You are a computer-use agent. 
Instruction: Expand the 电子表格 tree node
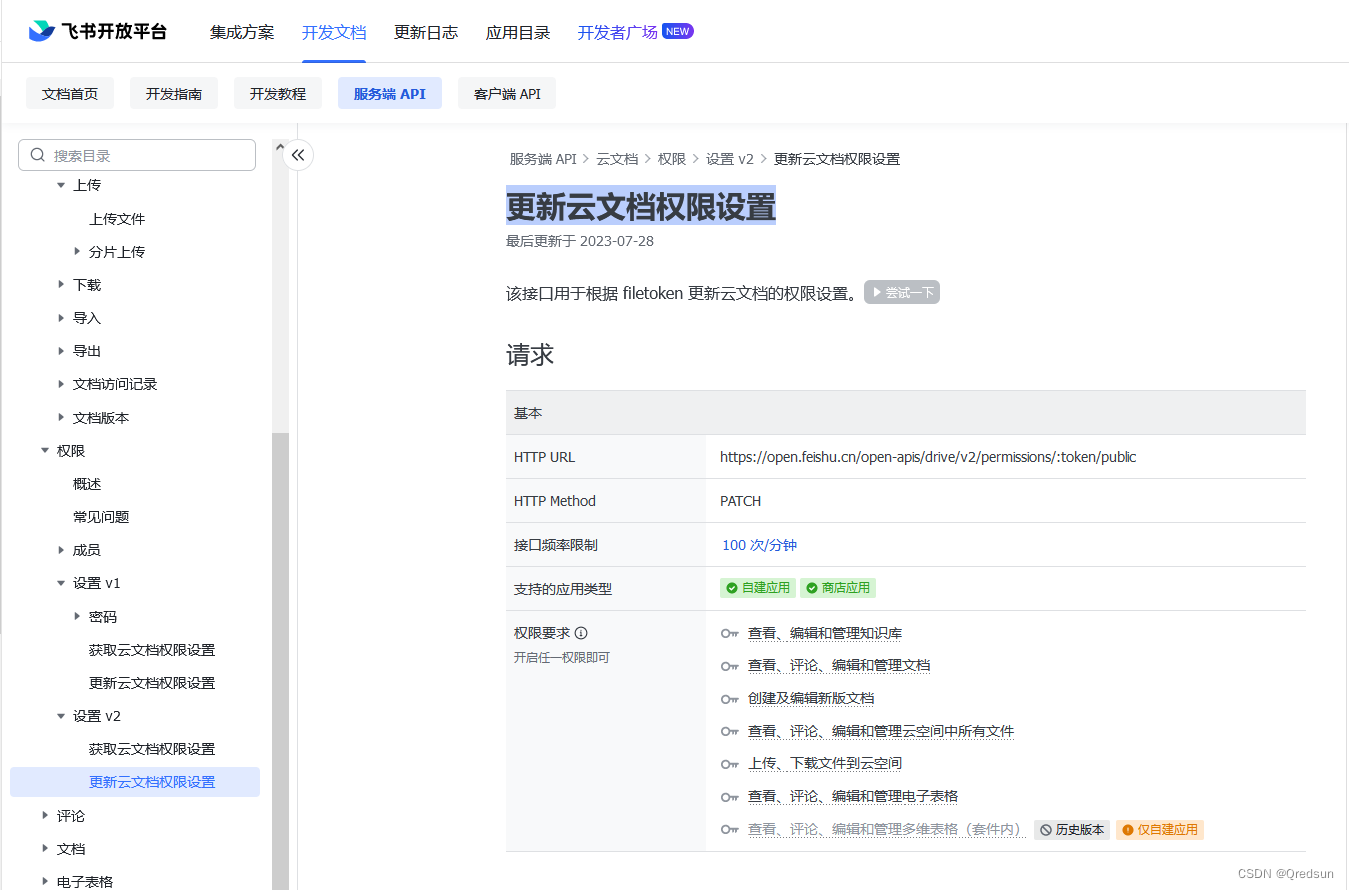pyautogui.click(x=45, y=881)
